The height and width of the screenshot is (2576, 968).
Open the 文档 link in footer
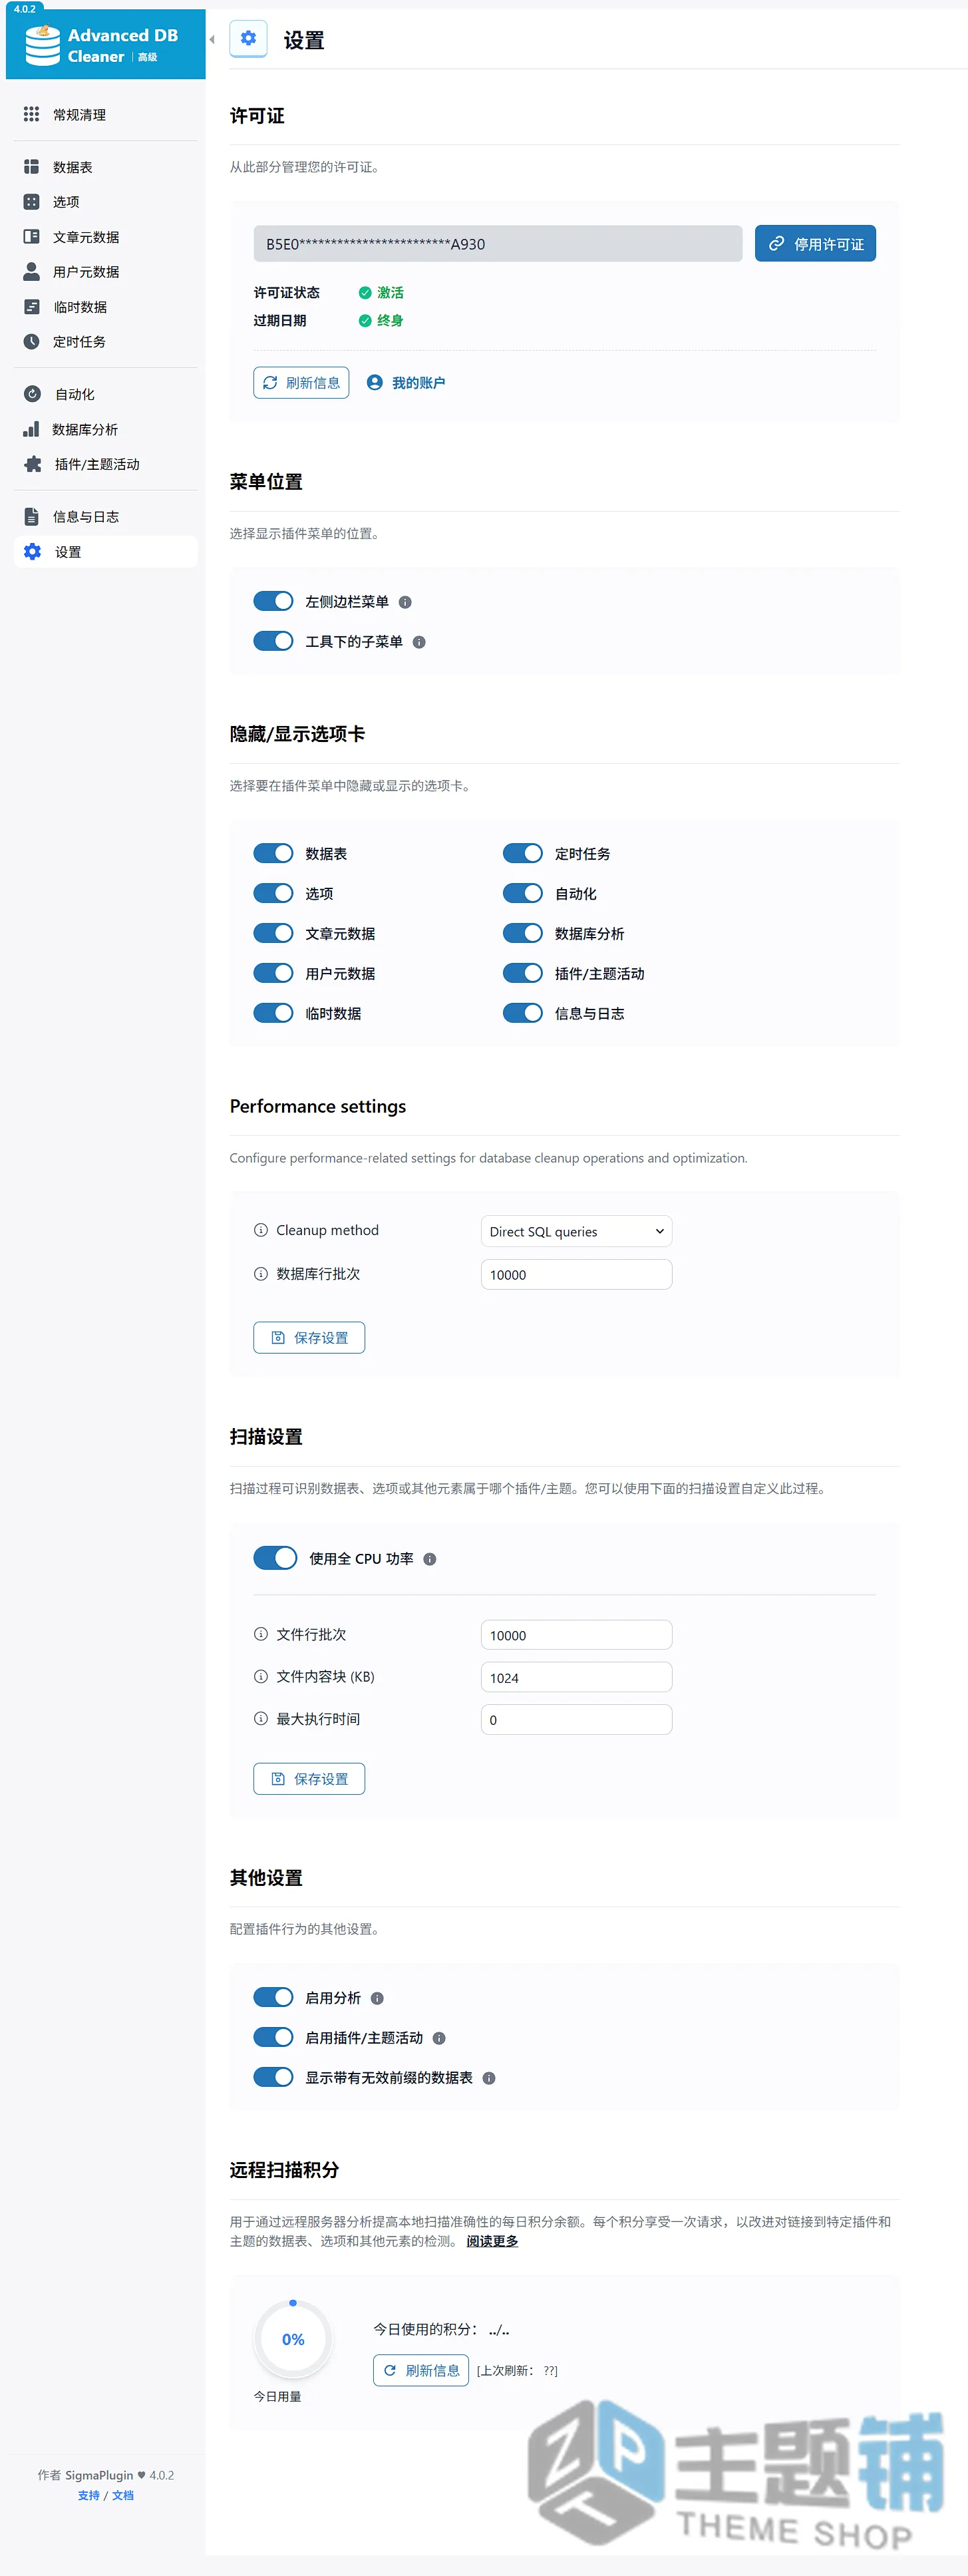tap(123, 2495)
